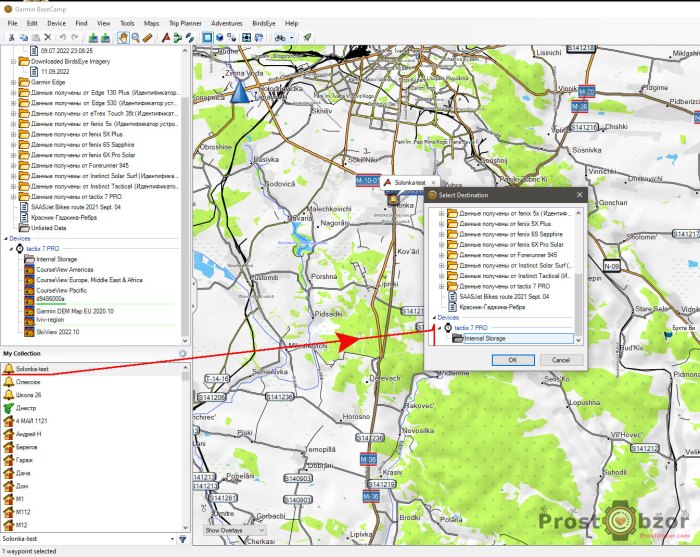The height and width of the screenshot is (557, 700).
Task: Select the 4 МАЙ 1121 waypoint
Action: 32,421
